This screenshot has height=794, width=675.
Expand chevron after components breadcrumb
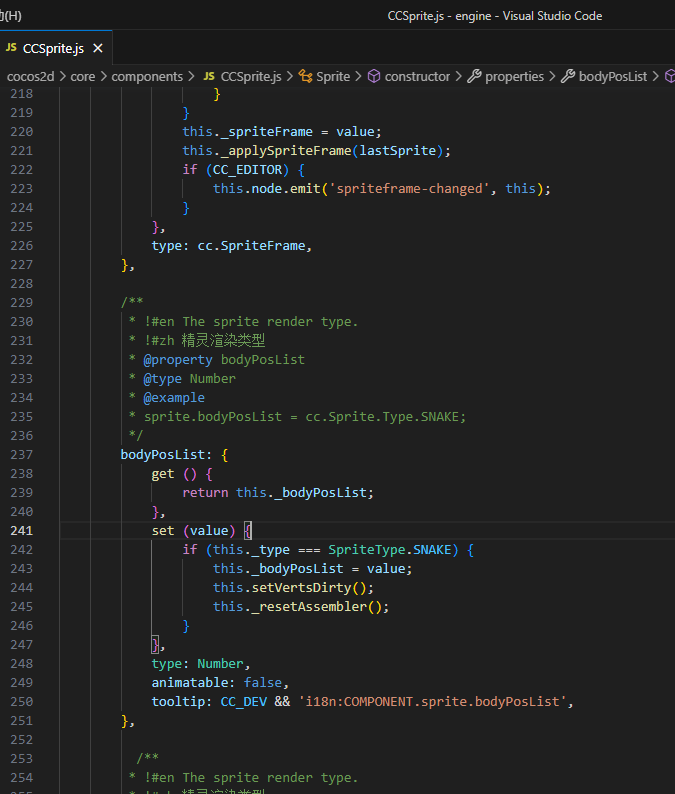click(191, 76)
